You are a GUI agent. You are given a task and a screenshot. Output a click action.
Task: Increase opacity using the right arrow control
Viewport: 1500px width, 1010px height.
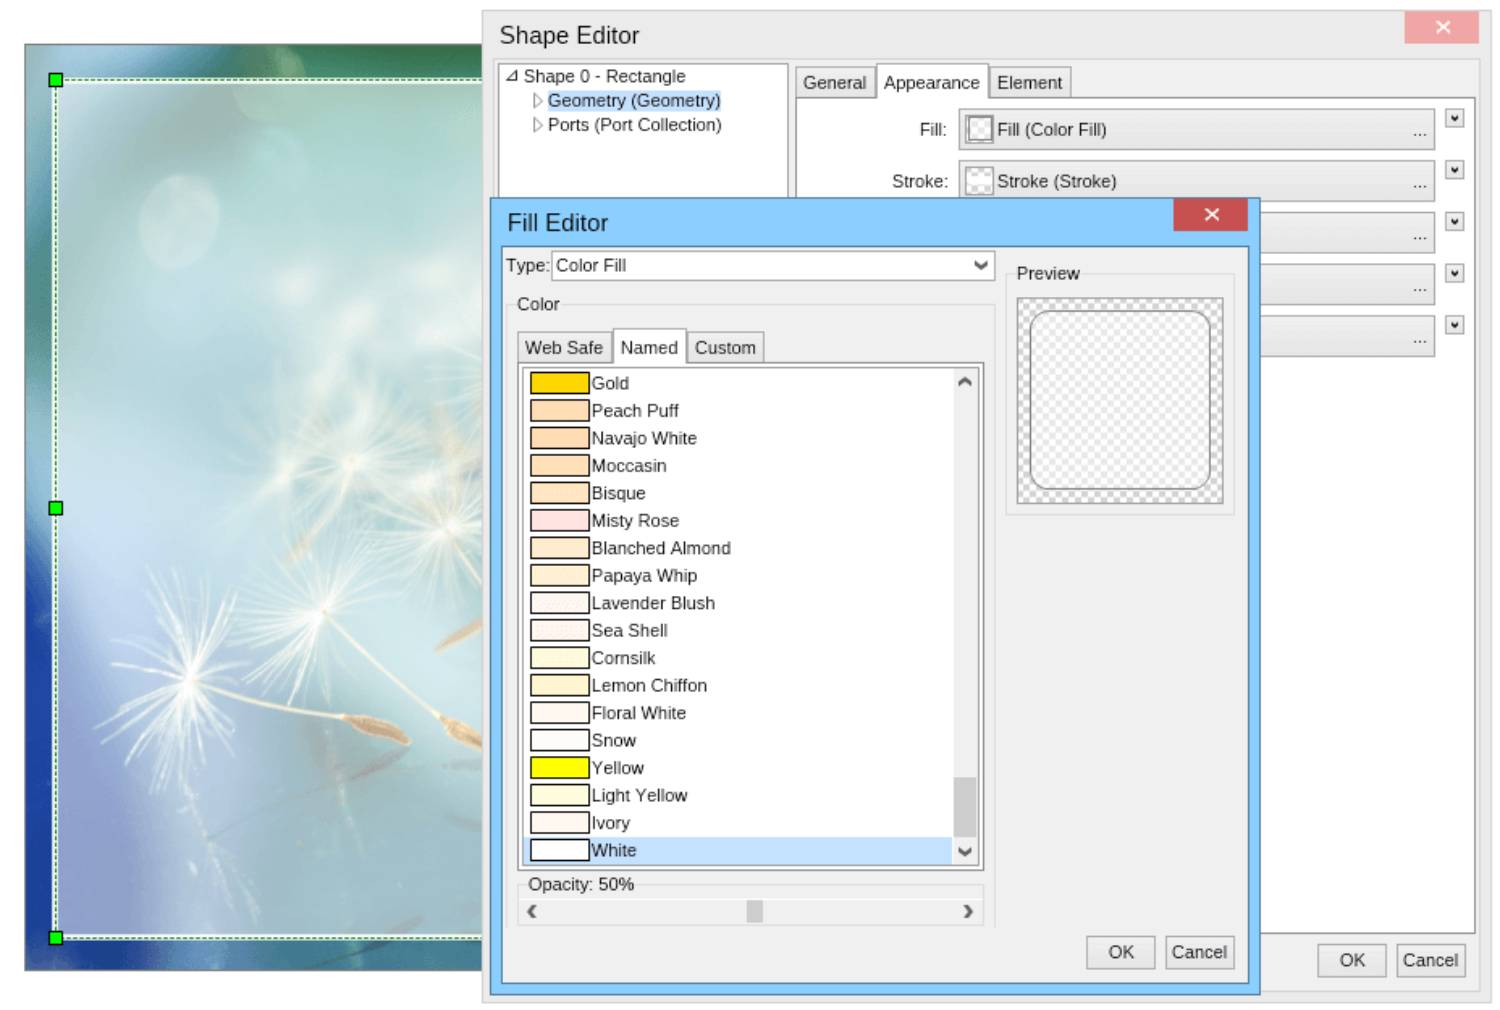967,911
